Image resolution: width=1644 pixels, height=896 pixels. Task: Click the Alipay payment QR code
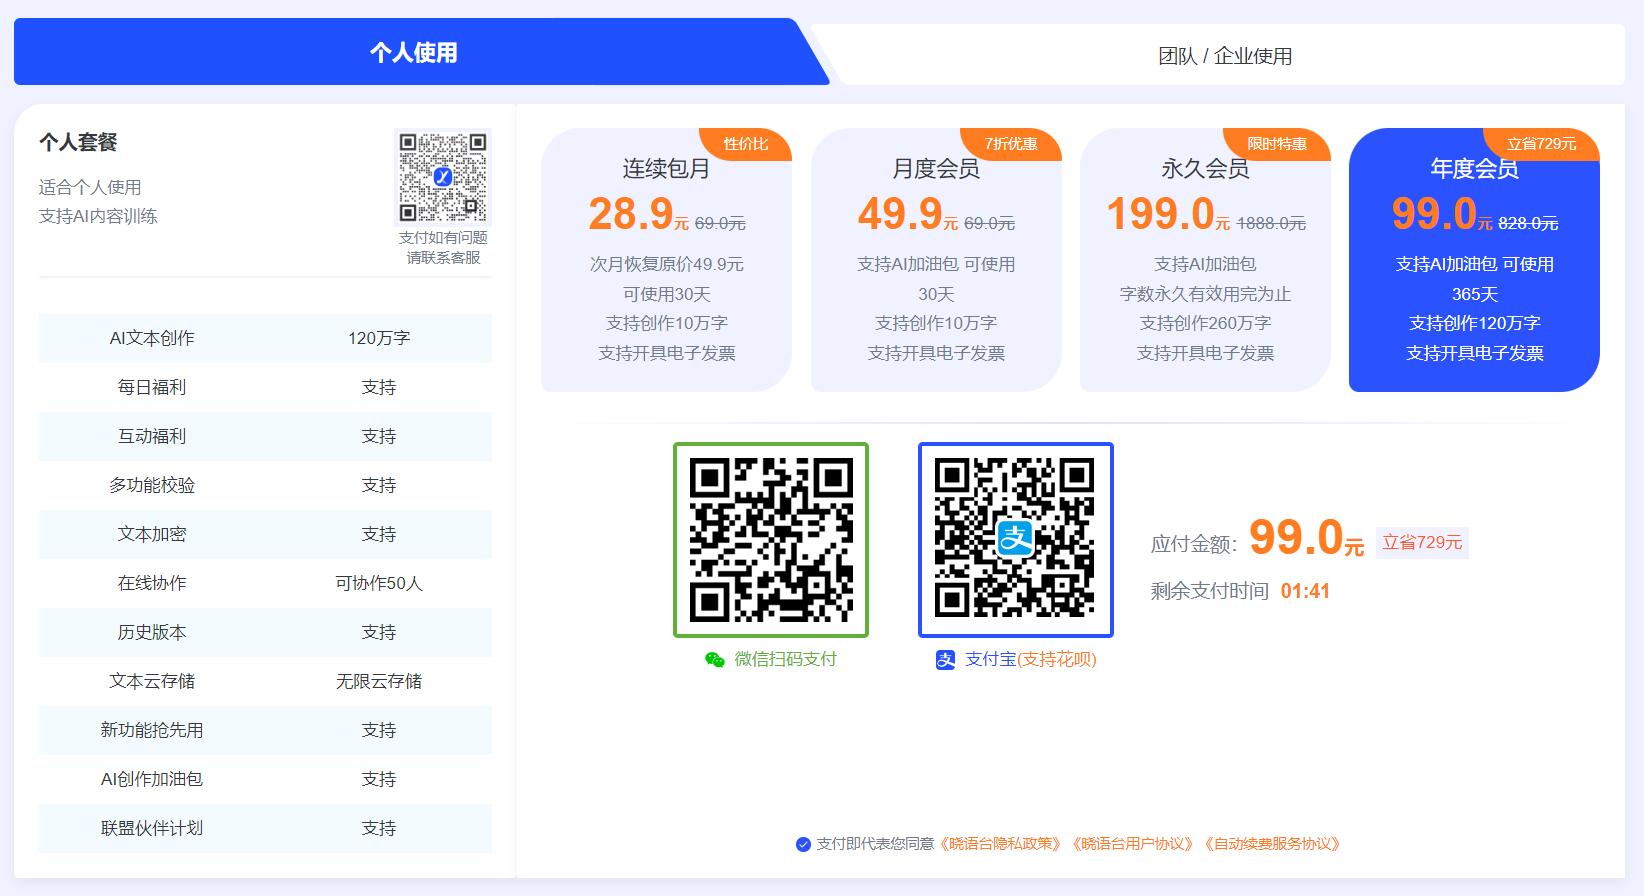click(x=1016, y=540)
